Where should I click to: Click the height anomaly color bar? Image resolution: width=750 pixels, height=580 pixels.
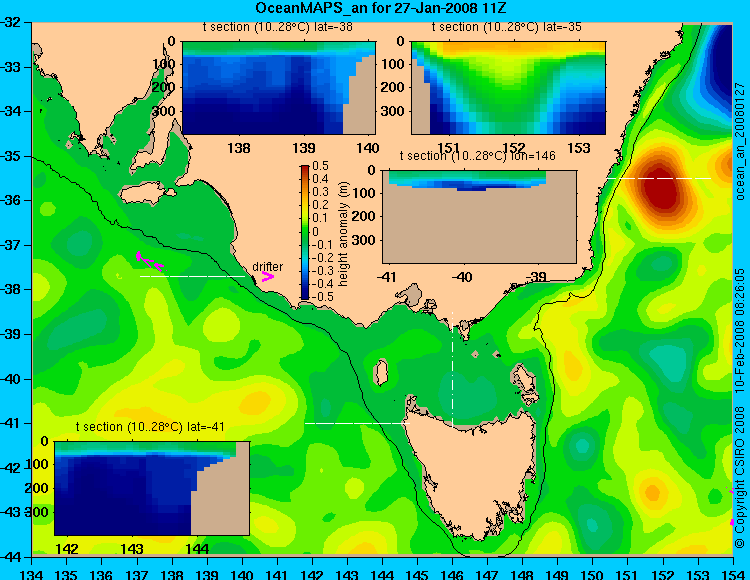click(x=305, y=233)
